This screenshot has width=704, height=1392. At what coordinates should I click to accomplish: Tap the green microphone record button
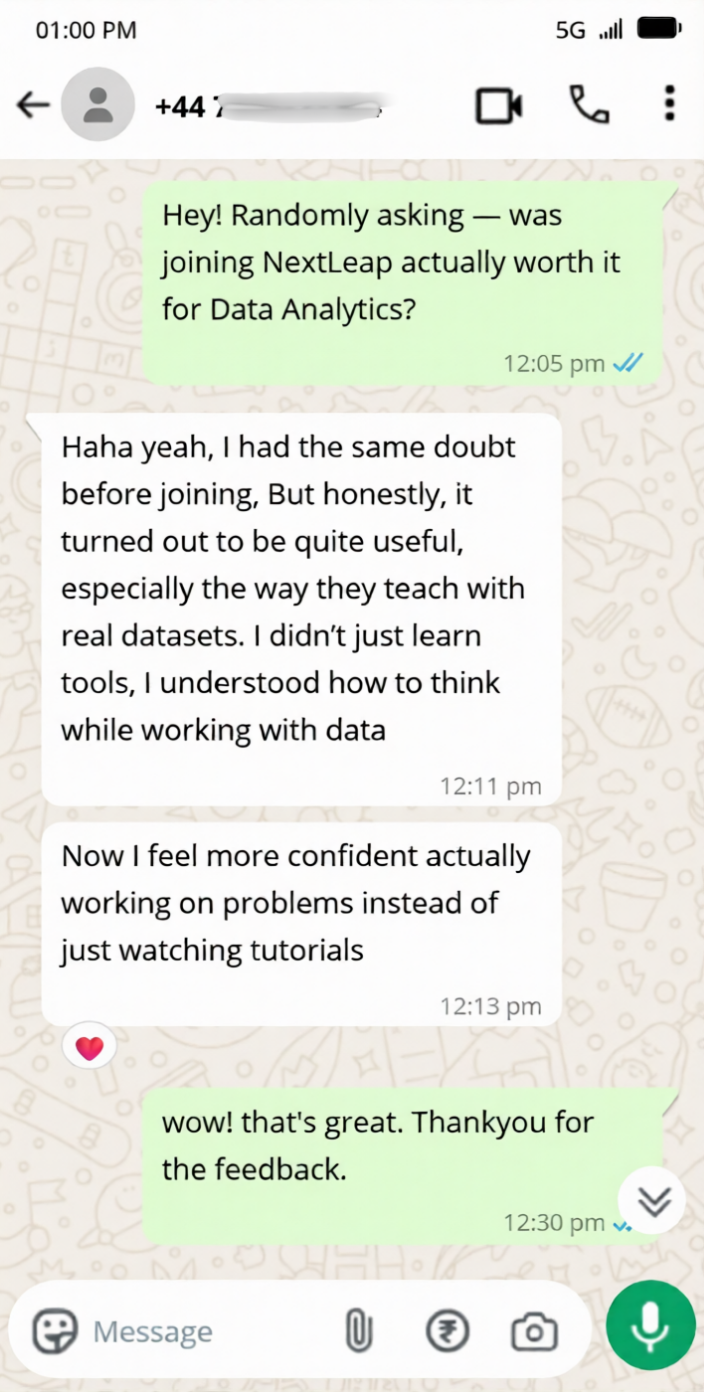click(651, 1325)
